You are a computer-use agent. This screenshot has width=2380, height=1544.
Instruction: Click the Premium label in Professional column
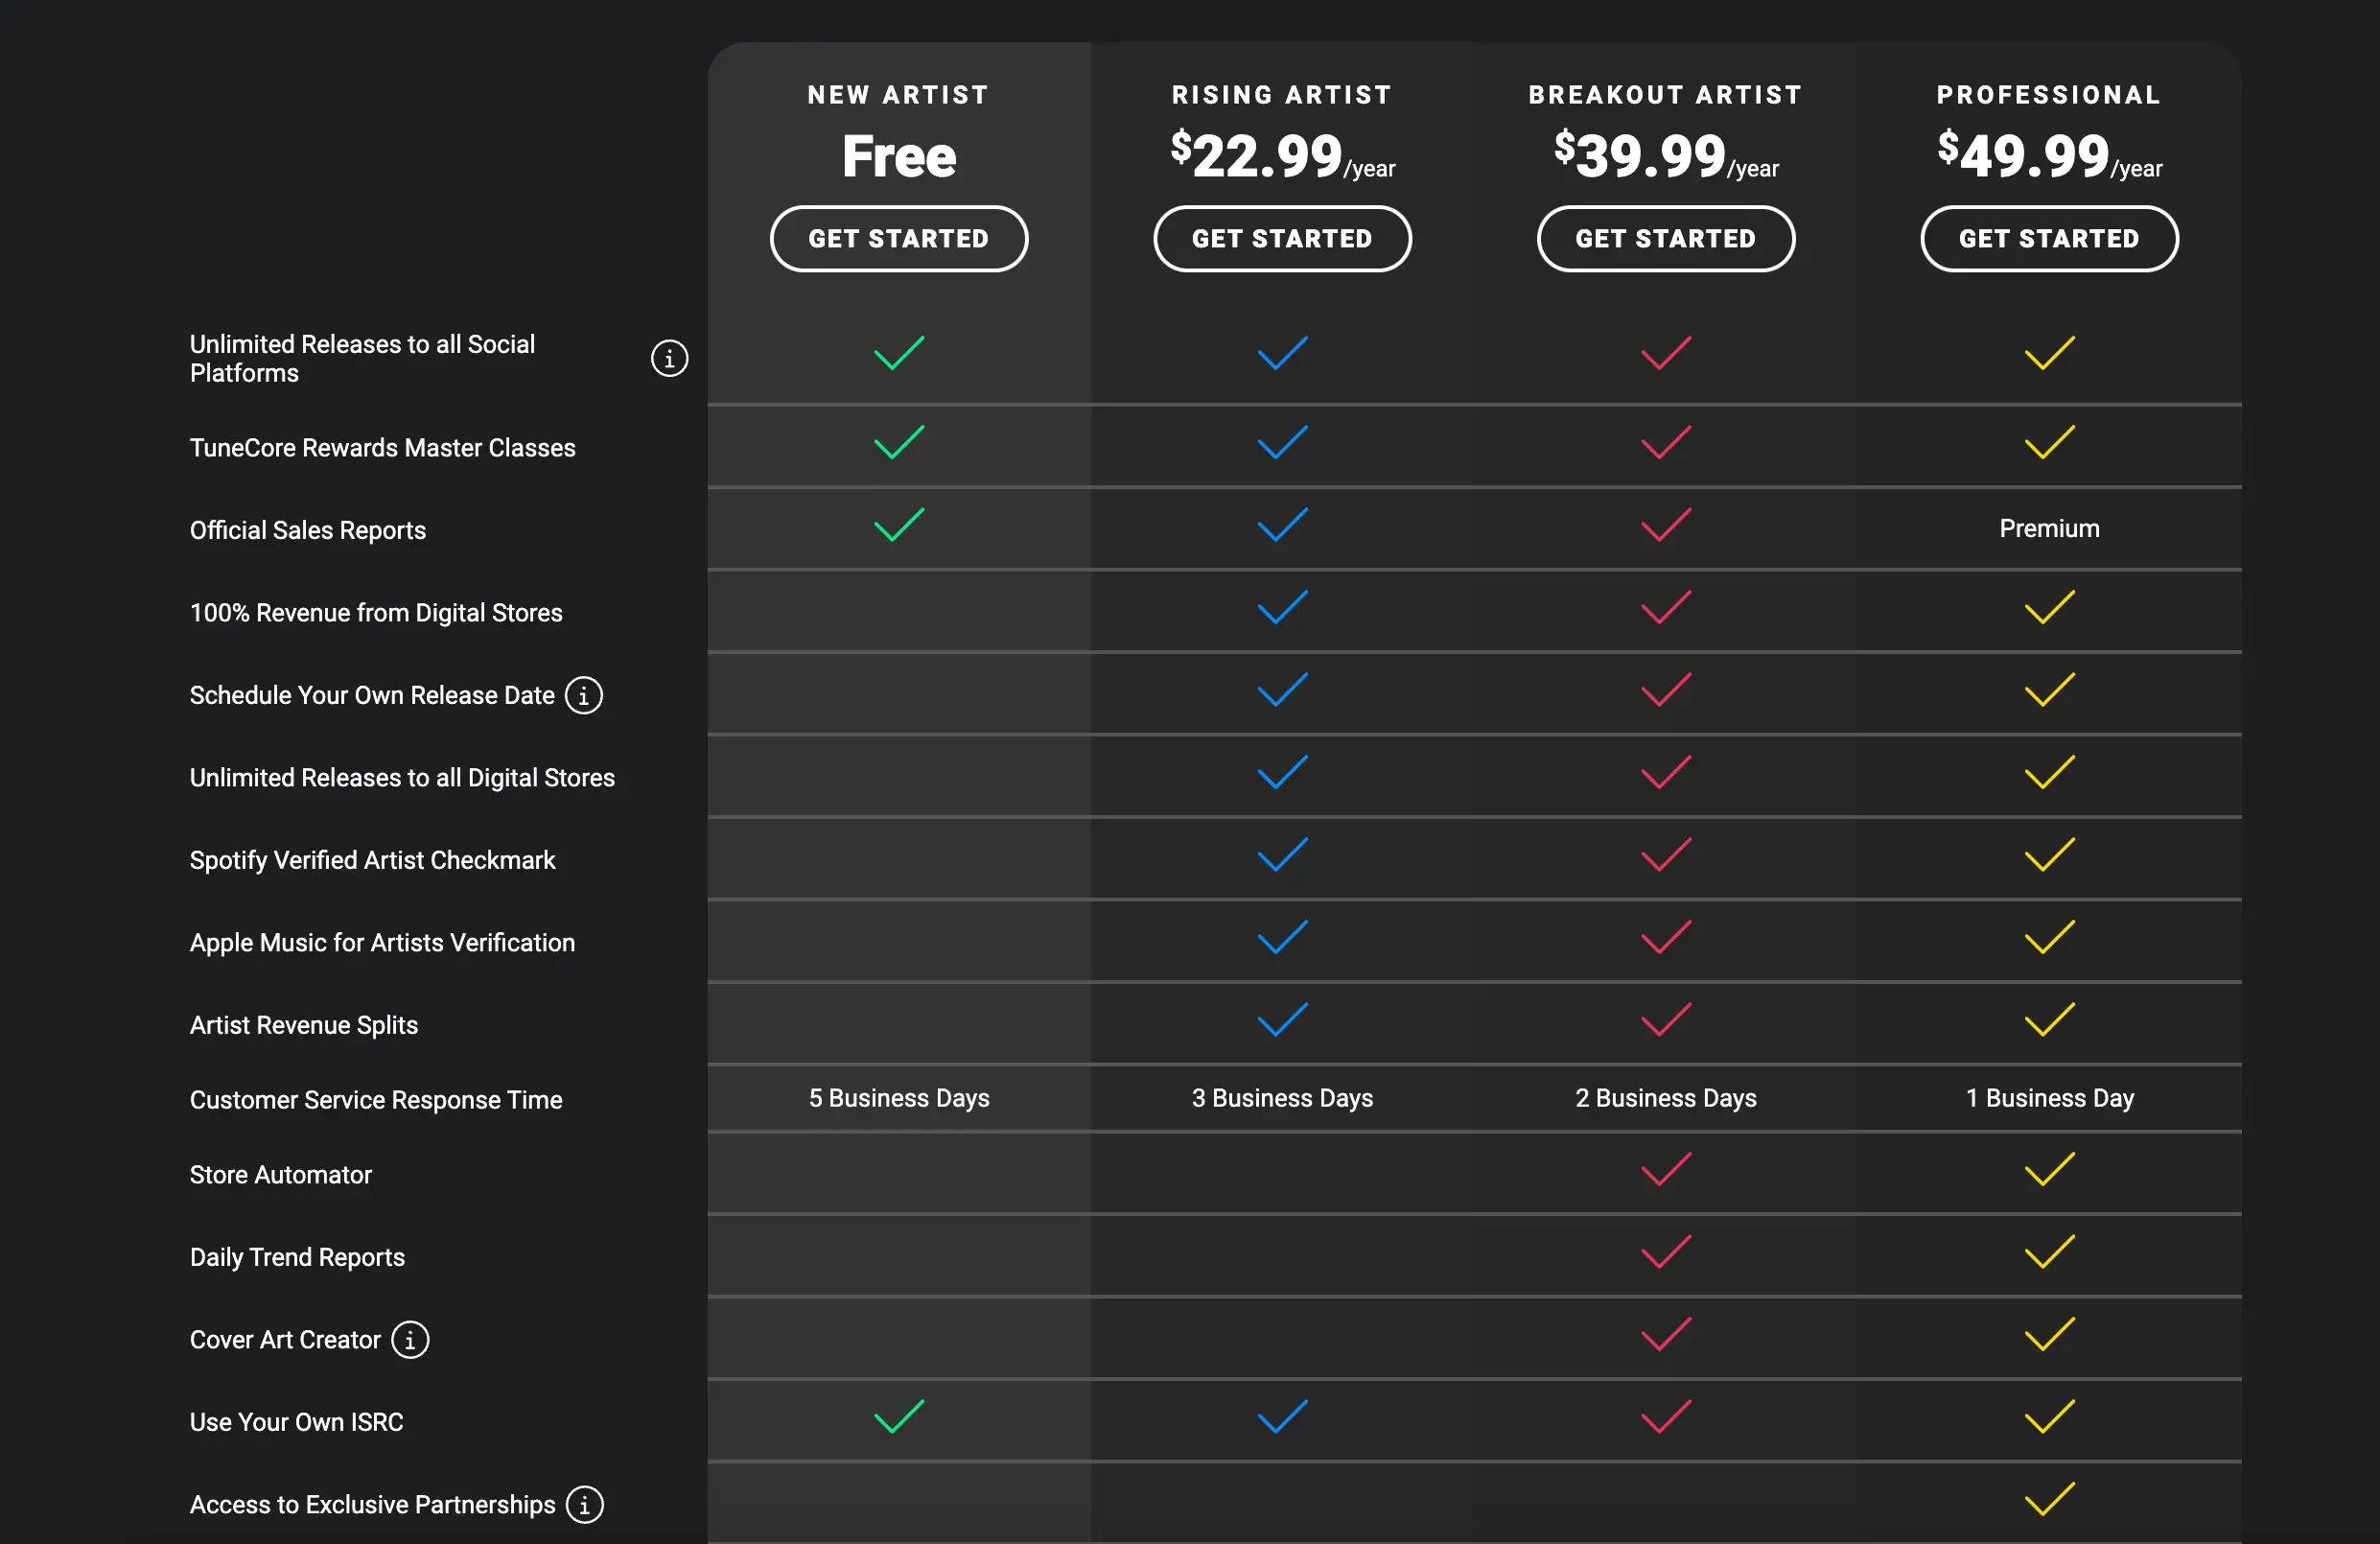(2049, 529)
